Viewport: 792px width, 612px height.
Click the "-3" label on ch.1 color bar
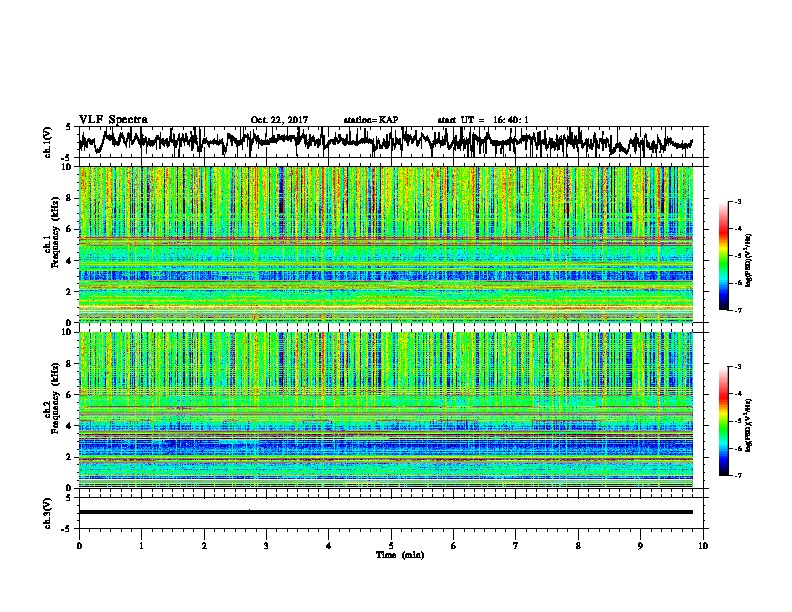[738, 201]
